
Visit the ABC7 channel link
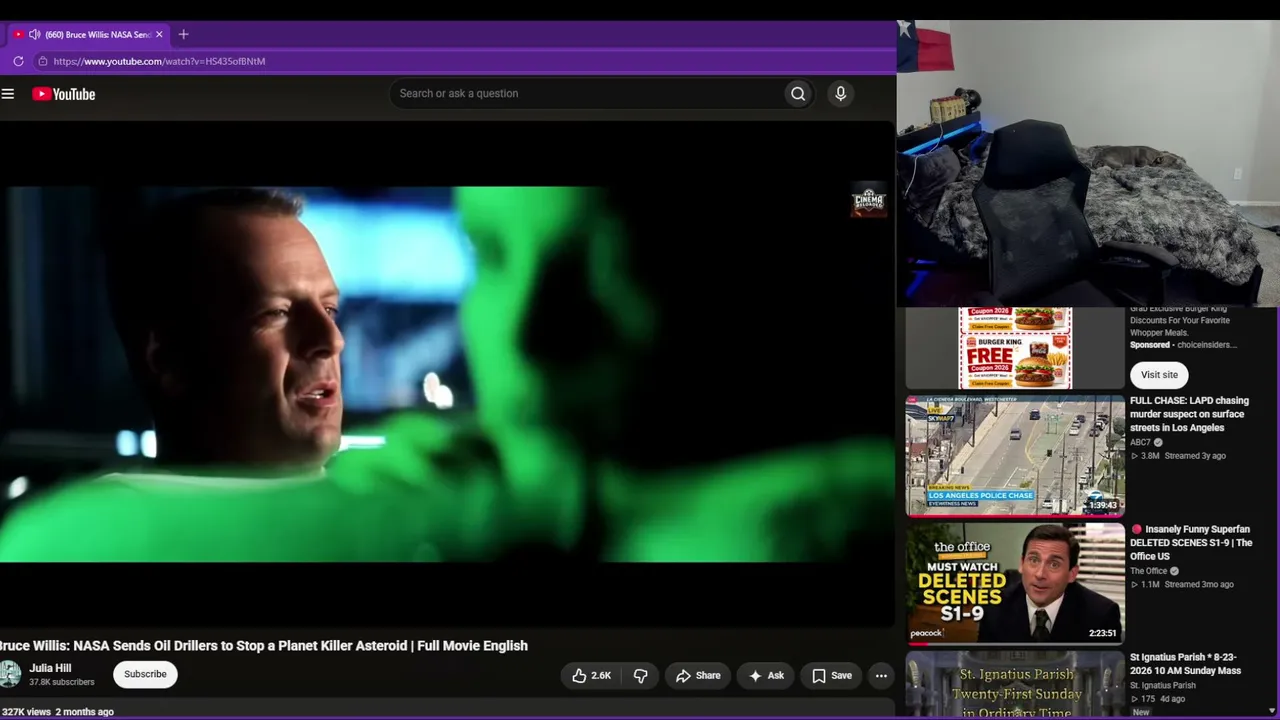point(1141,442)
